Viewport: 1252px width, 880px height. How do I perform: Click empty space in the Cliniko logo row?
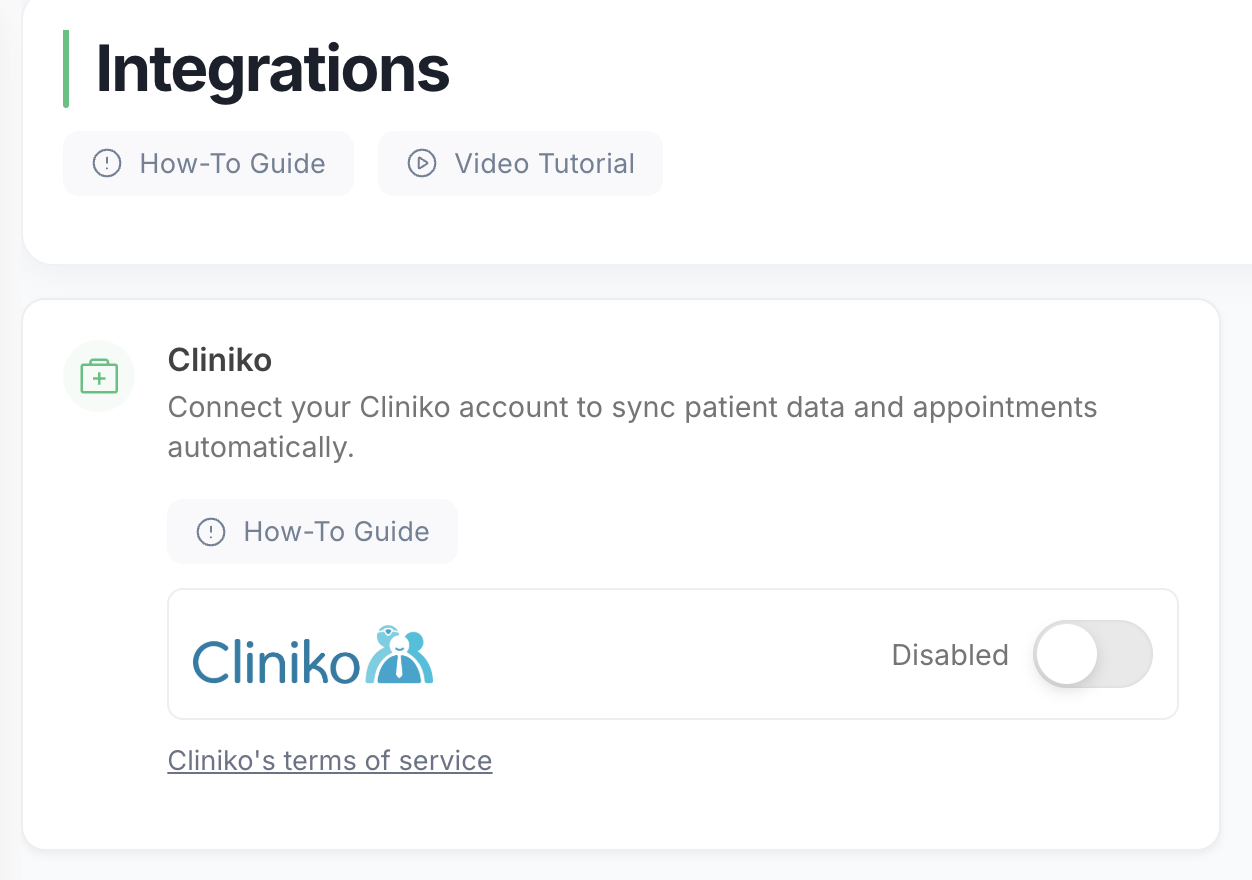660,655
